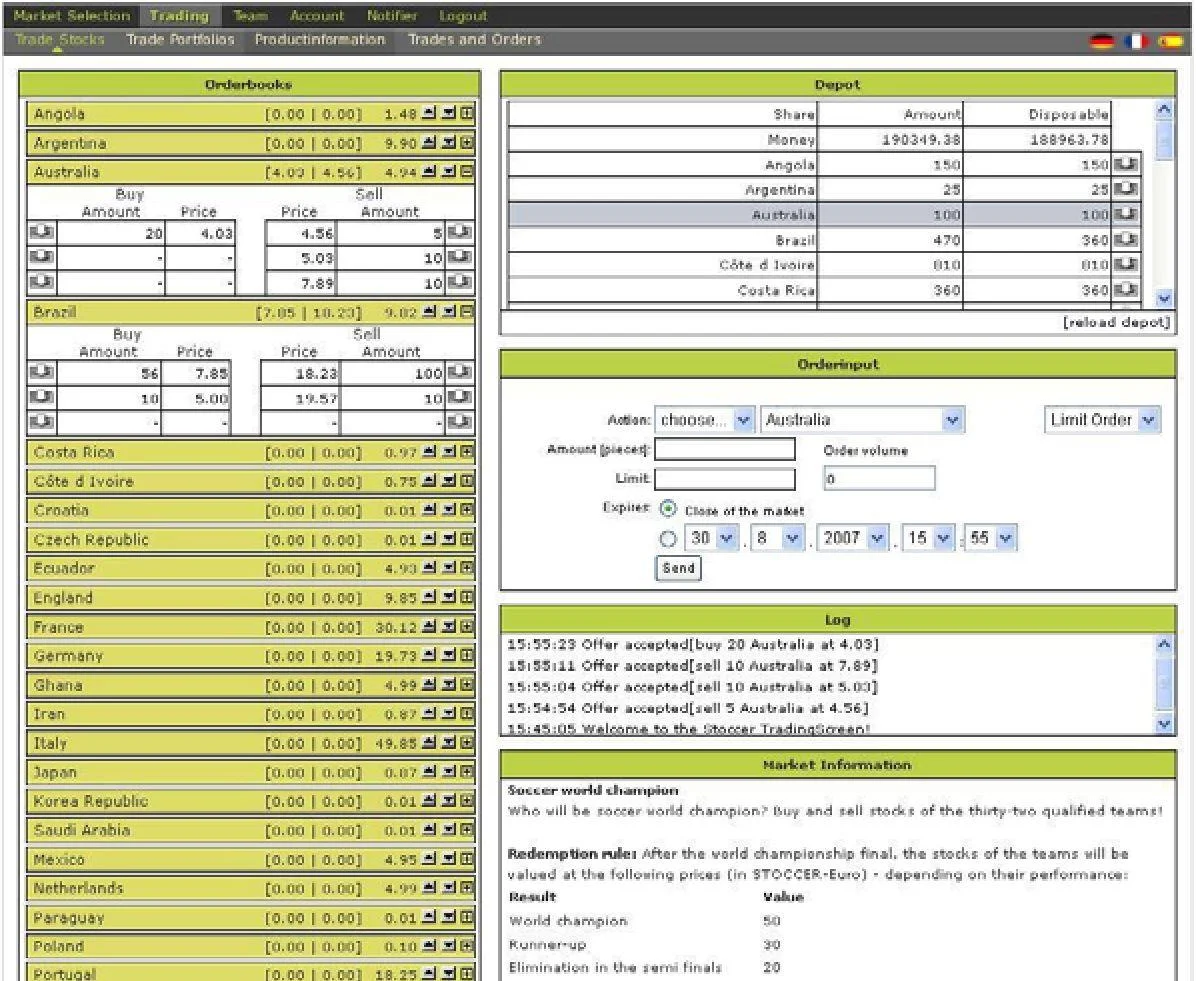The width and height of the screenshot is (1196, 981).
Task: Click the Amount (pieces) input field
Action: point(725,449)
